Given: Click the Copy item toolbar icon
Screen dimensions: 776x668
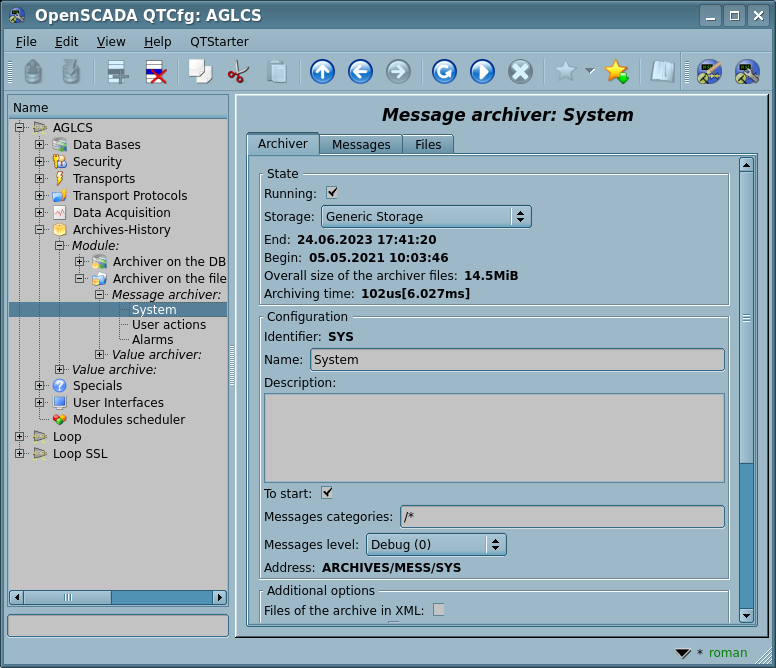Looking at the screenshot, I should pos(200,71).
